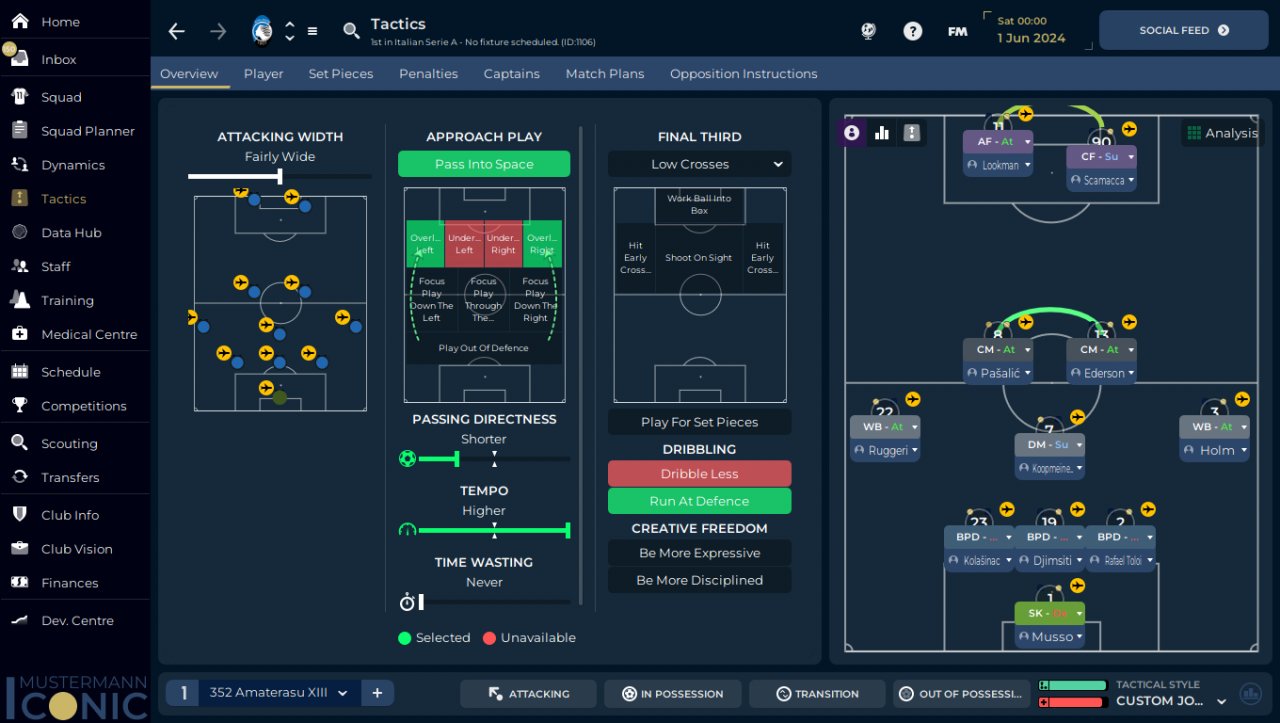Viewport: 1280px width, 723px height.
Task: Open the Data Hub icon
Action: [x=20, y=232]
